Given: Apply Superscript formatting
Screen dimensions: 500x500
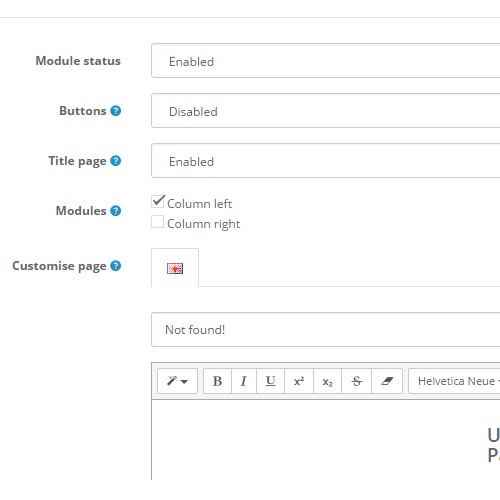Looking at the screenshot, I should (299, 381).
